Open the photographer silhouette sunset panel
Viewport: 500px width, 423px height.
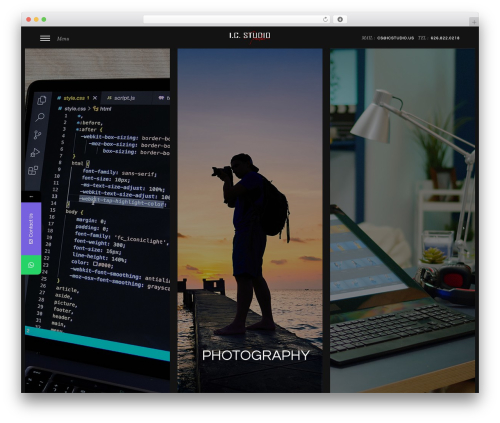pos(250,220)
